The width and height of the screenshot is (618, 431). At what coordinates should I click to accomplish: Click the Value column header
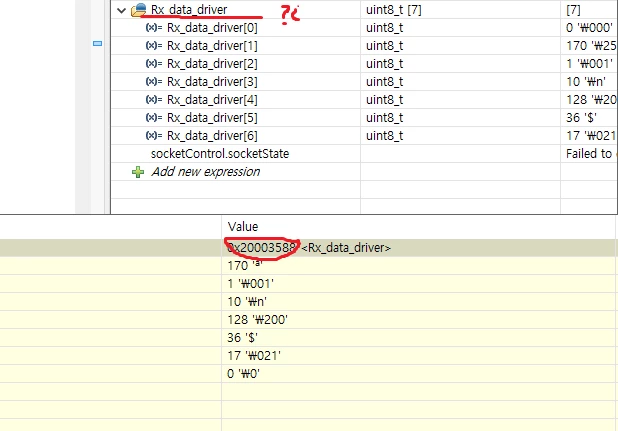click(243, 227)
